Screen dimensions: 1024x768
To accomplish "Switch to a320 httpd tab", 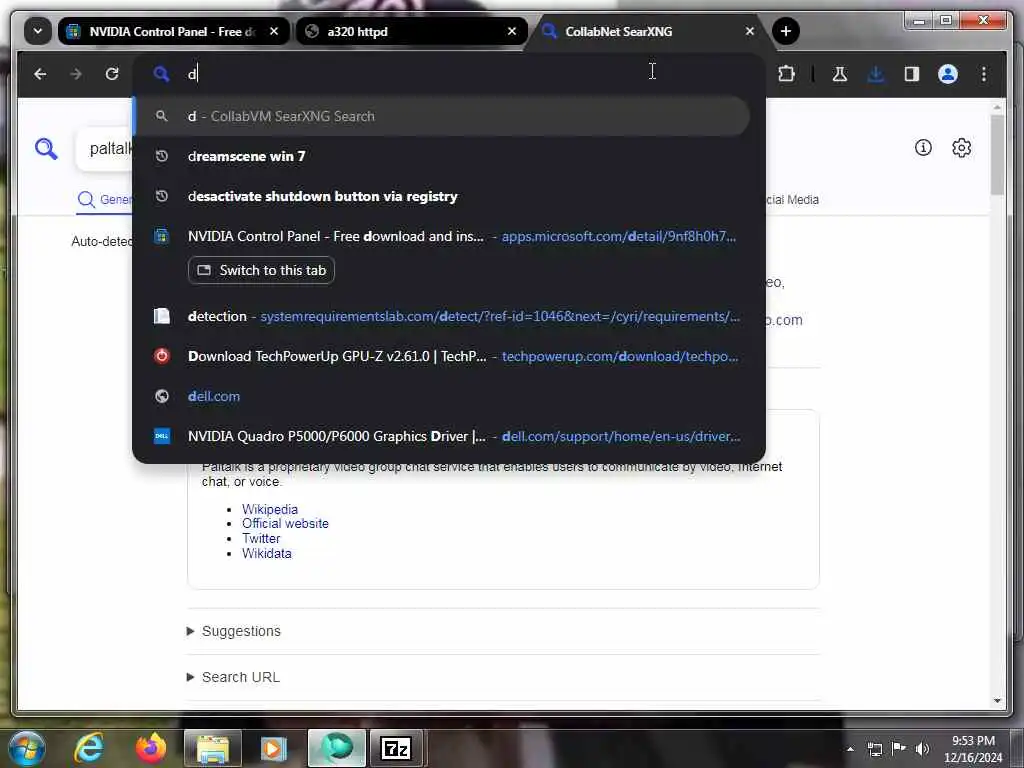I will point(411,31).
